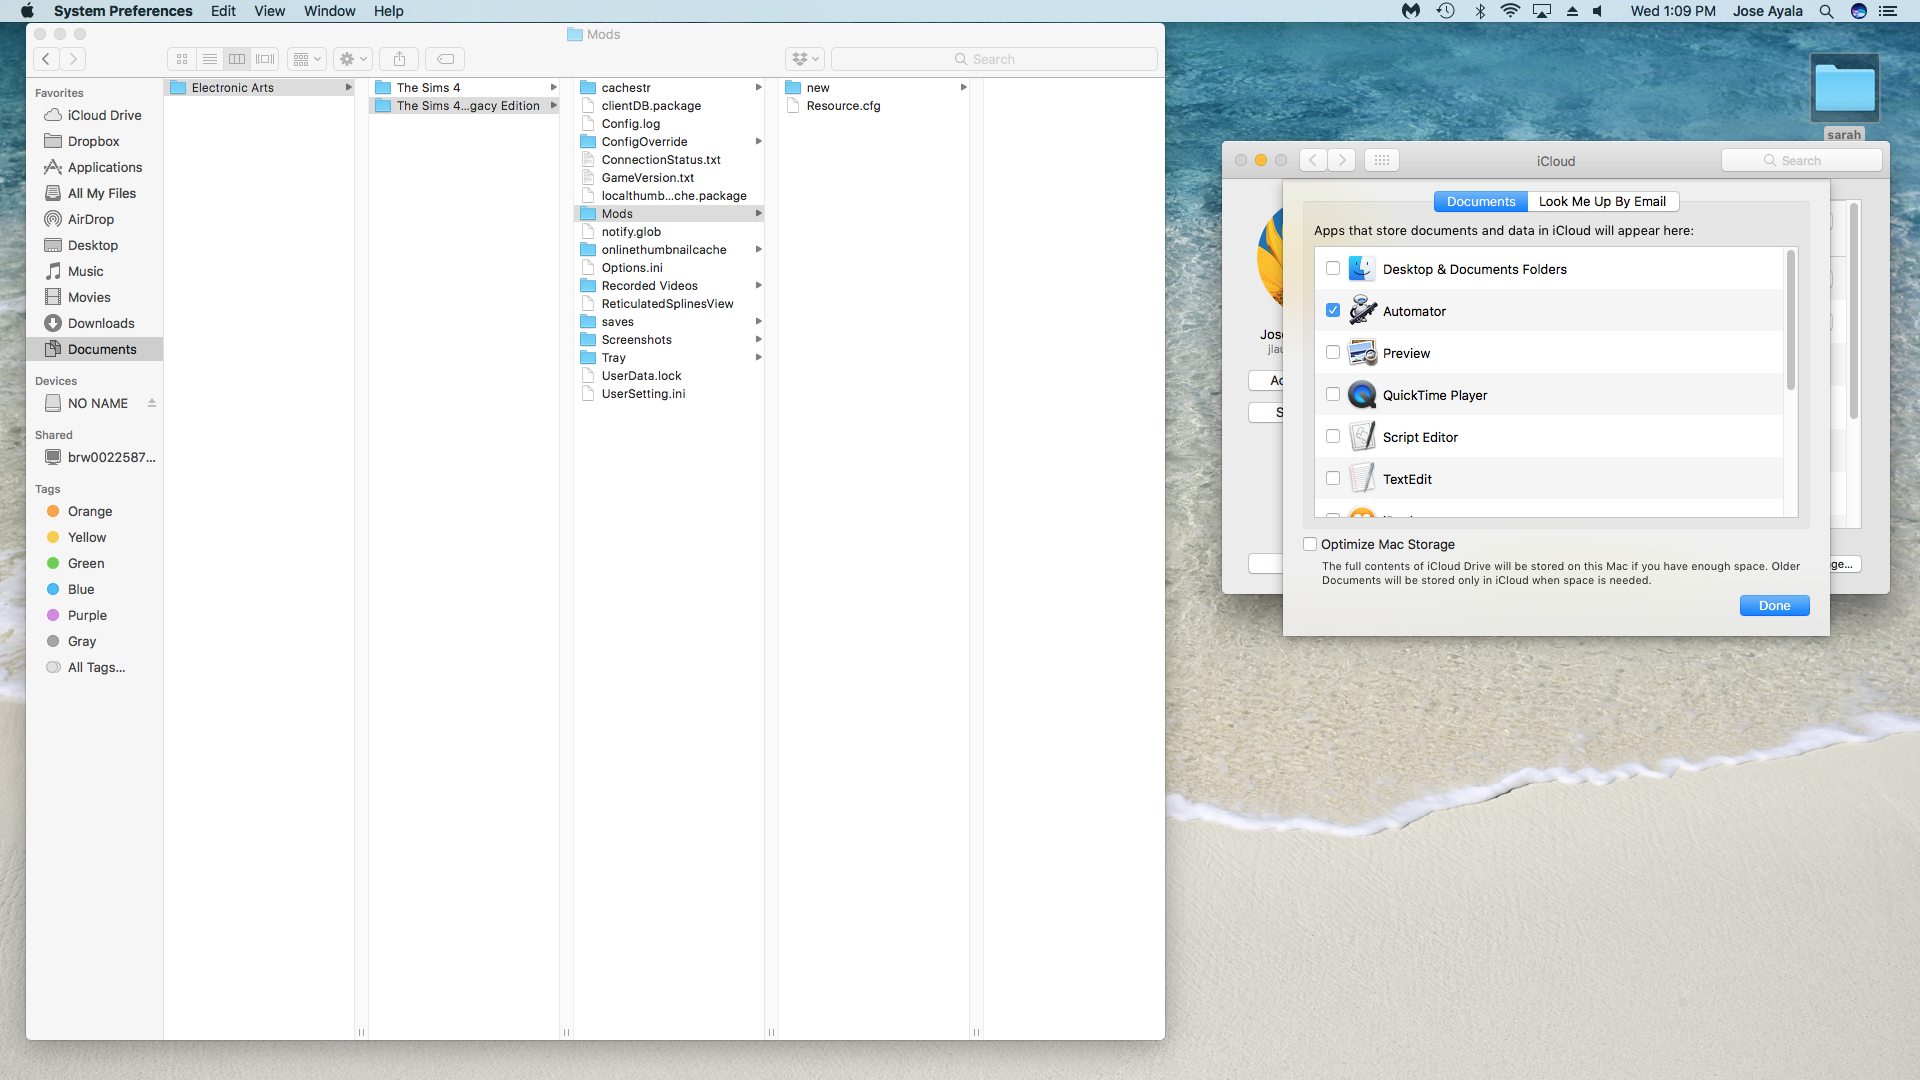The width and height of the screenshot is (1920, 1080).
Task: Toggle Optimize Mac Storage checkbox
Action: [x=1310, y=544]
